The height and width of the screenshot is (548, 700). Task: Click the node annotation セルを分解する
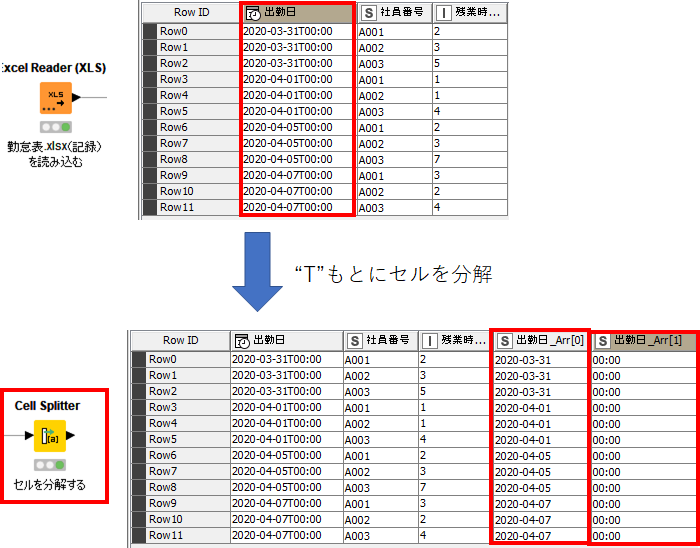(50, 485)
